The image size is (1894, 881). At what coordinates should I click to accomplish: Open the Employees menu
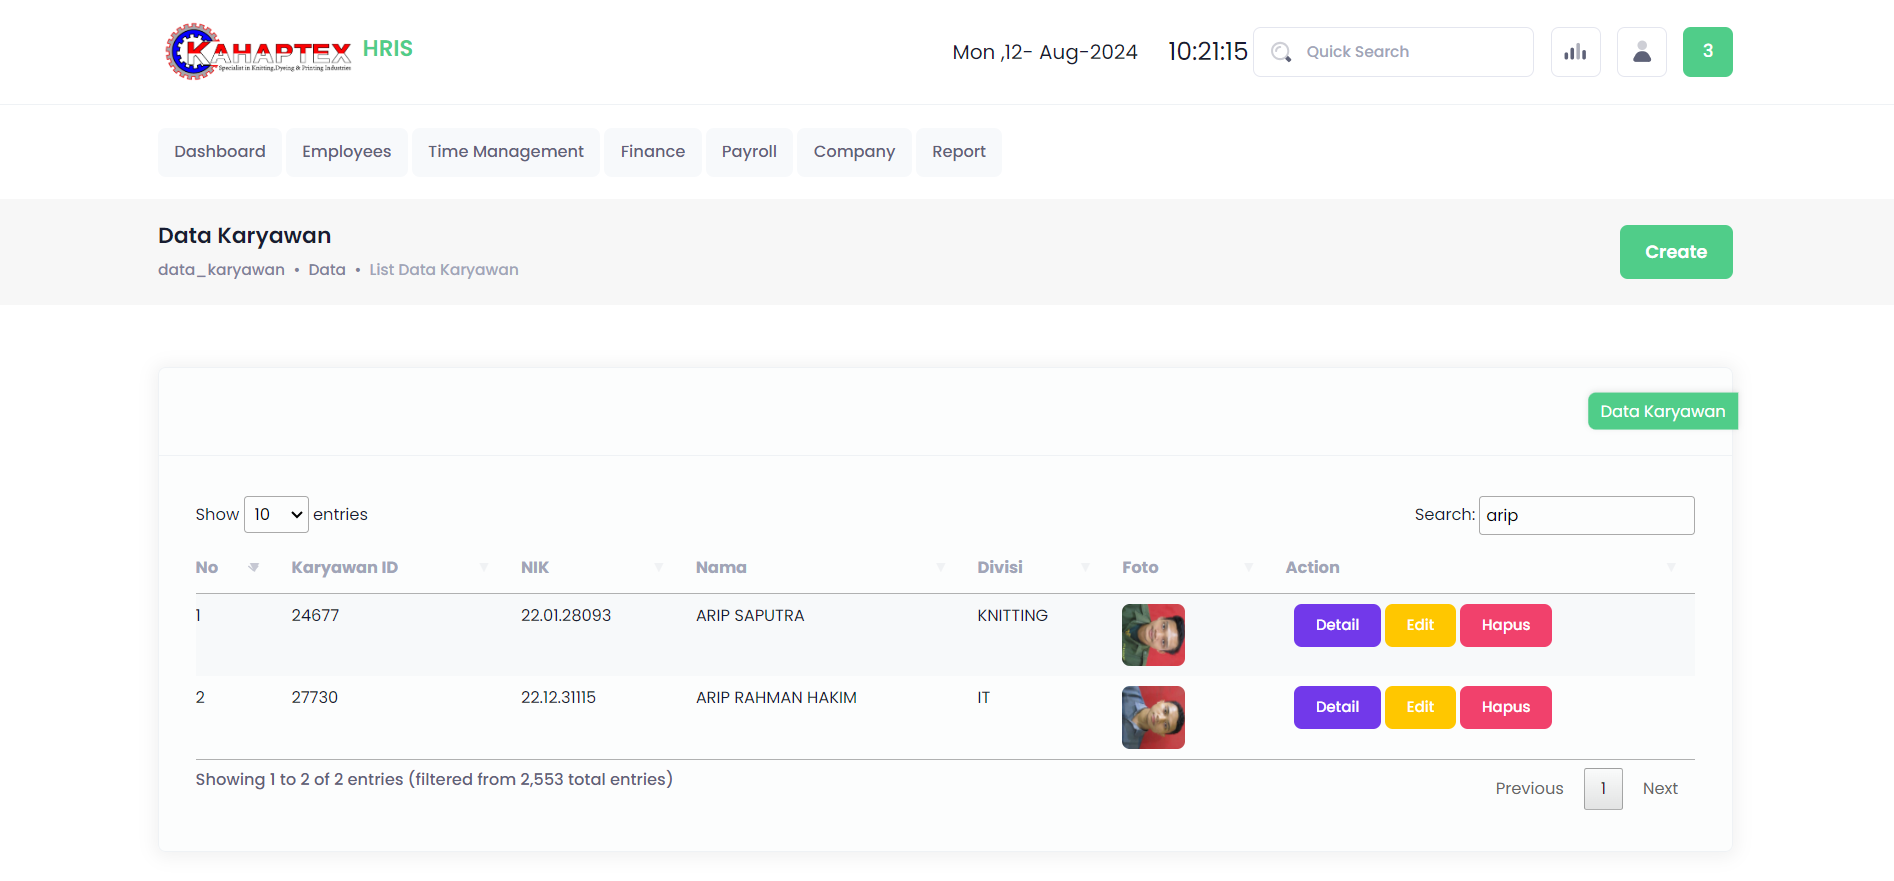pyautogui.click(x=346, y=152)
